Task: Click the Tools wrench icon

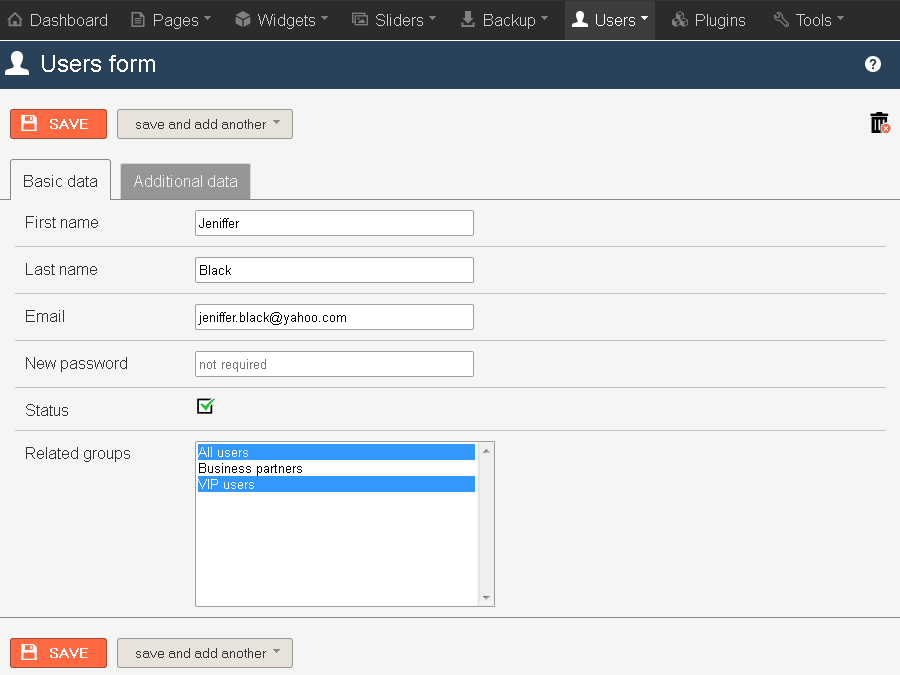Action: [x=781, y=20]
